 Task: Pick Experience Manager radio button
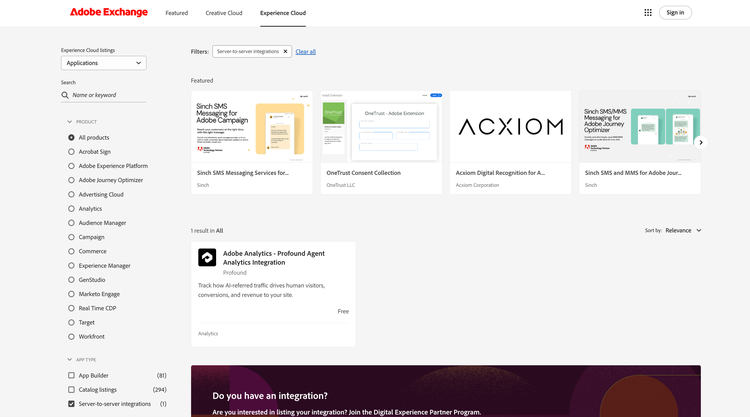71,265
